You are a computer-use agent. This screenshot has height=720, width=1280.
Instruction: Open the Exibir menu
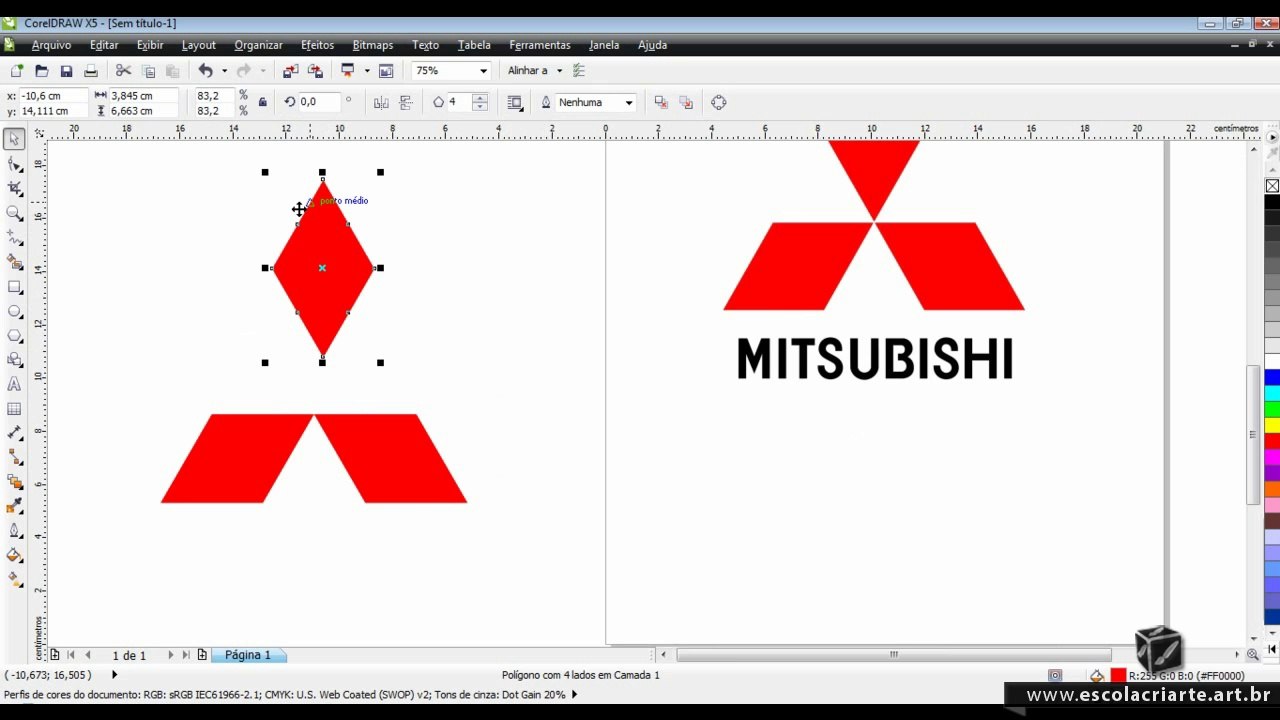tap(150, 45)
